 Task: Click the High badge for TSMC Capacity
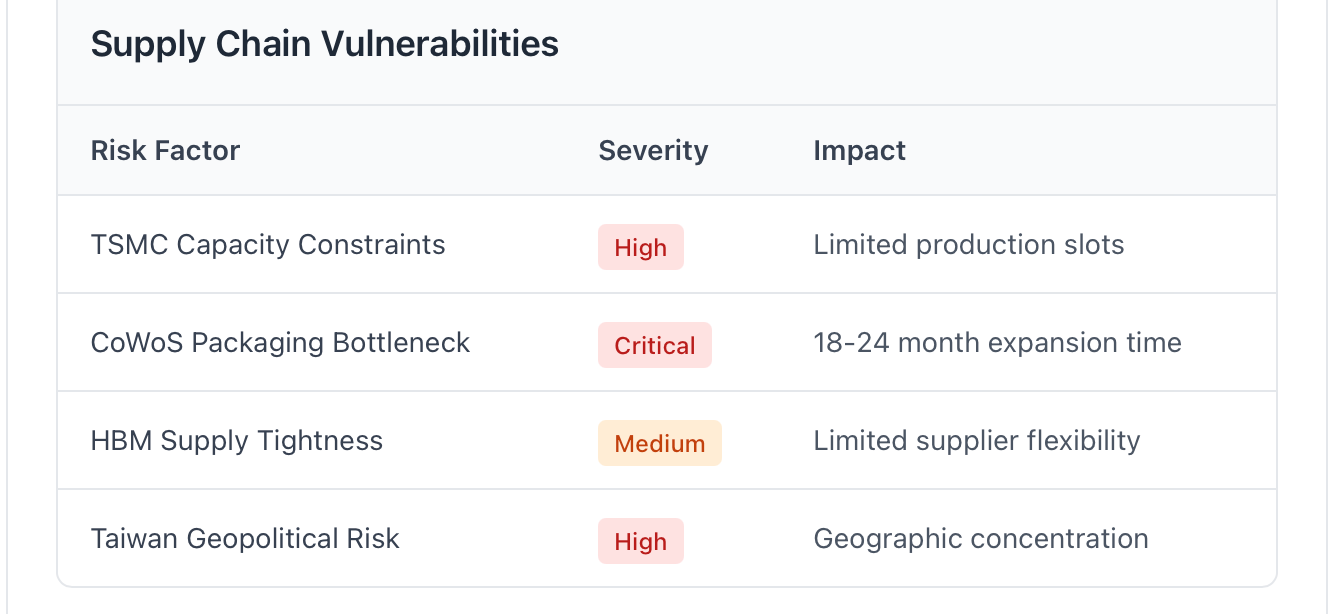[641, 247]
